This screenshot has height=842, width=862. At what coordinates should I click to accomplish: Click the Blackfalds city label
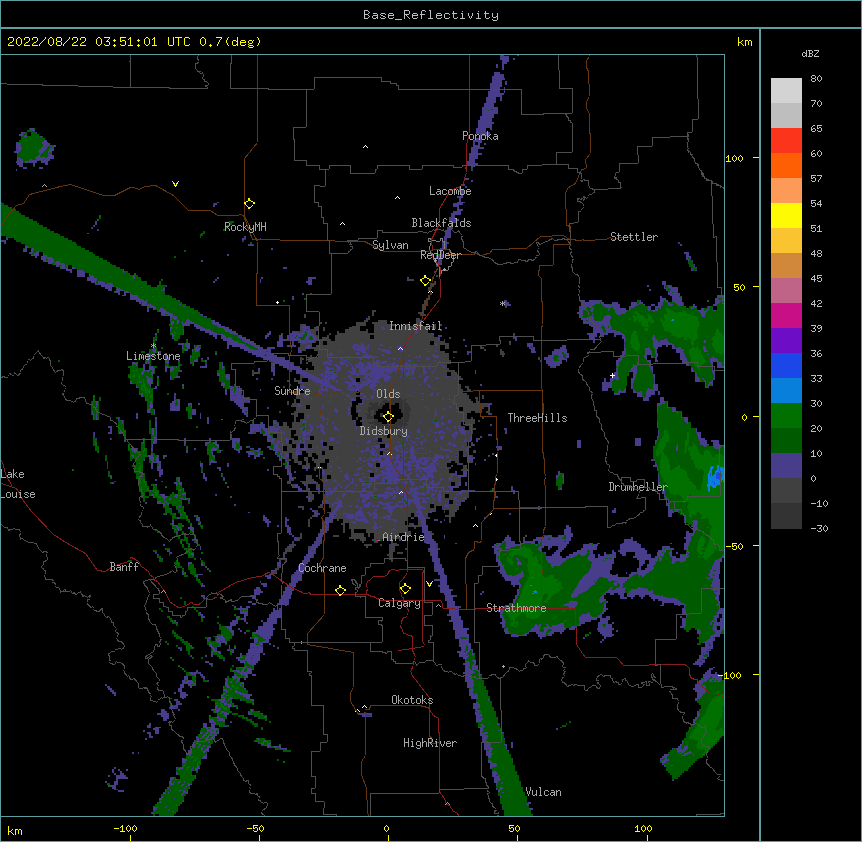pos(441,223)
